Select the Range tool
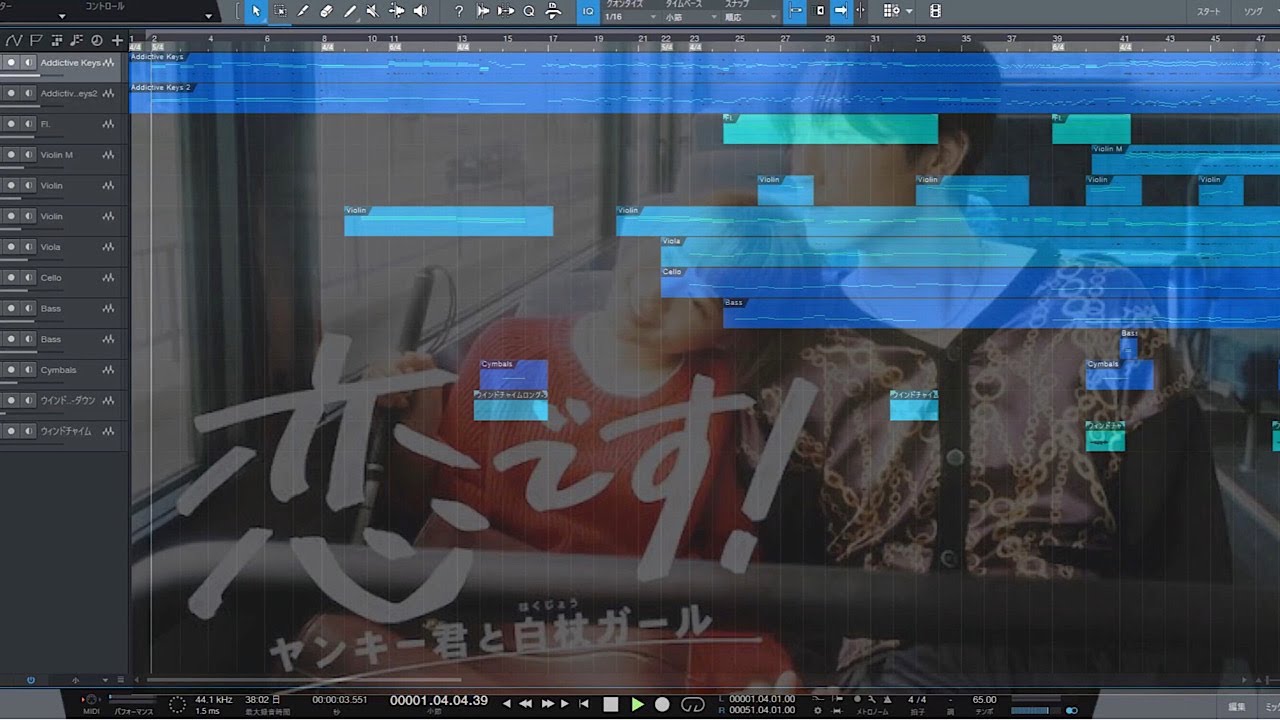 click(x=279, y=11)
